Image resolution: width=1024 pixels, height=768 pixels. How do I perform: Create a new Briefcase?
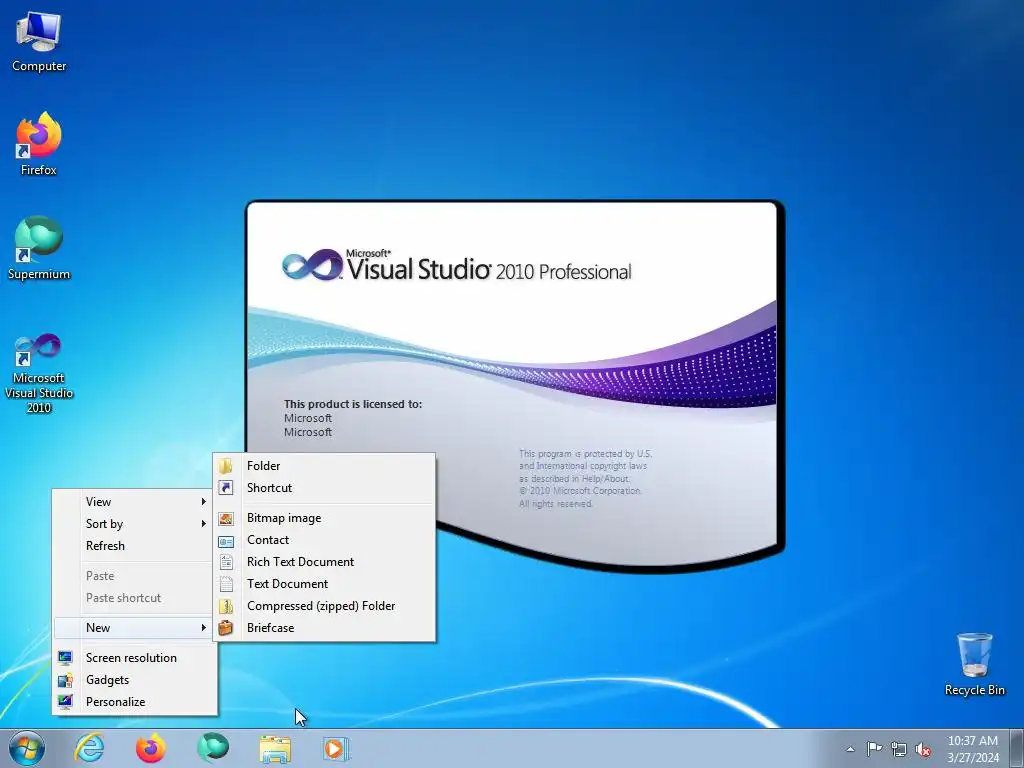click(x=324, y=628)
